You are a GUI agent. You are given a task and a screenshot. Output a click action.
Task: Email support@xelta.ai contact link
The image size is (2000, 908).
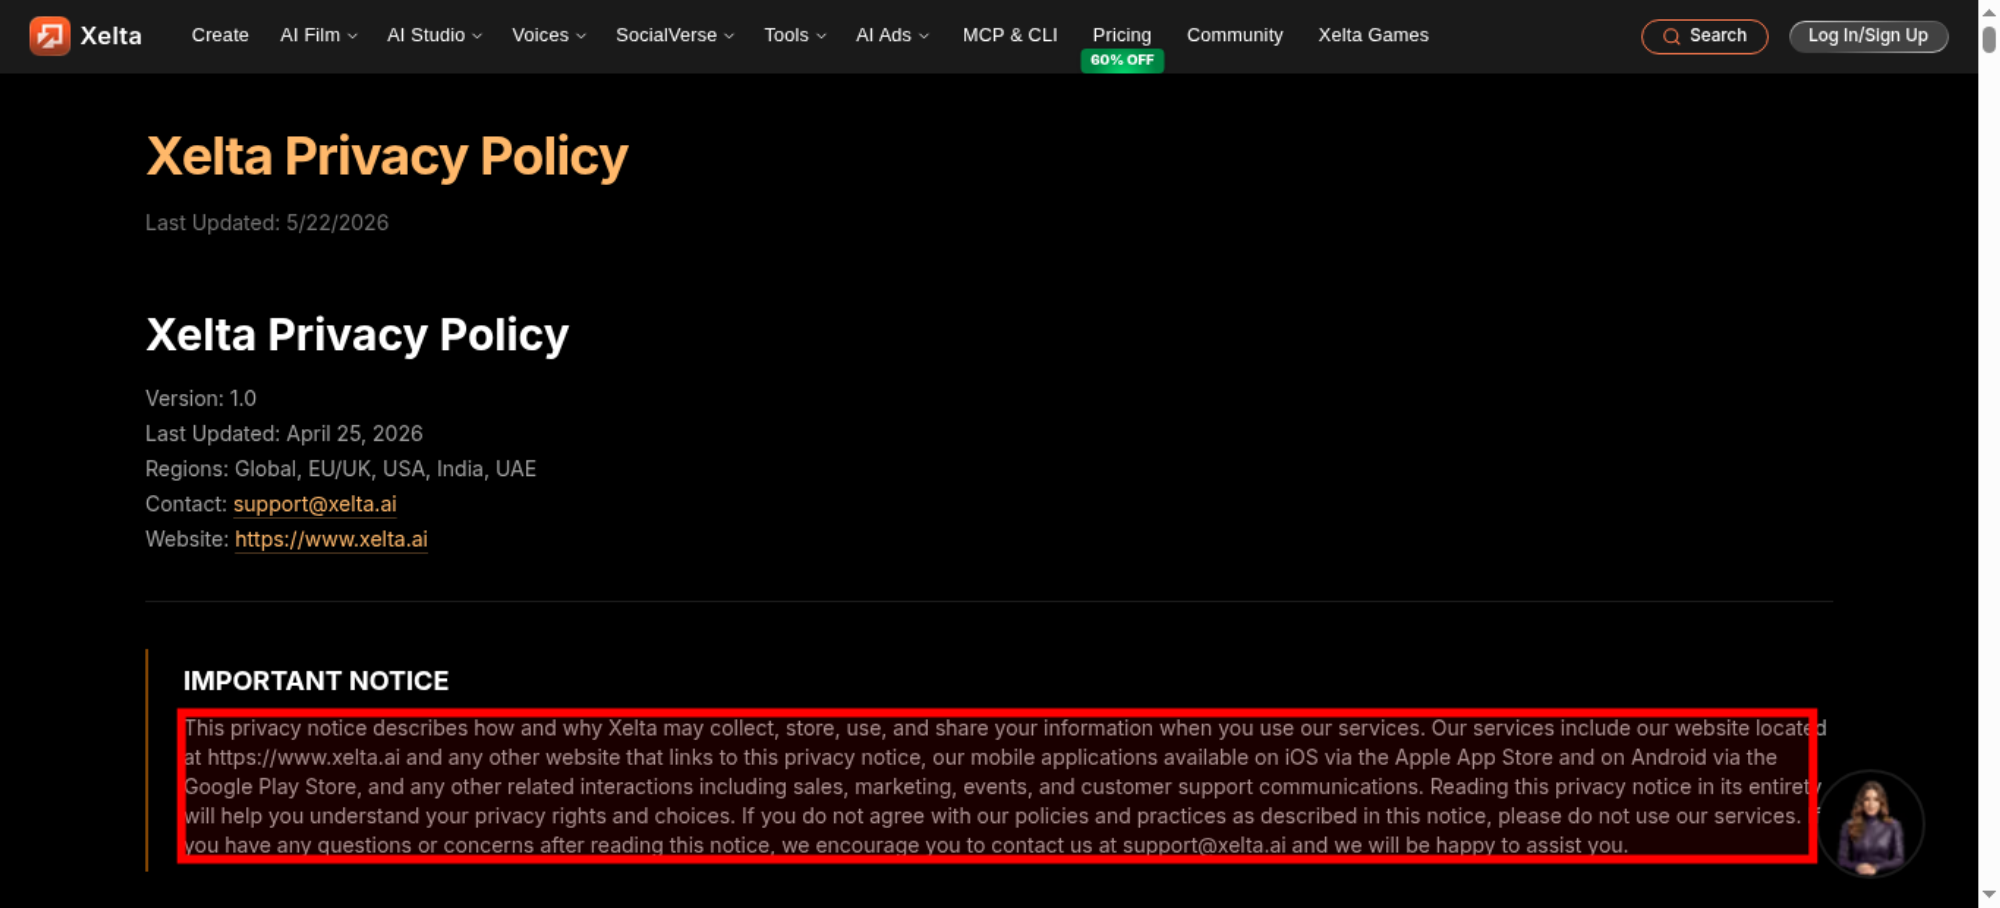click(x=315, y=504)
